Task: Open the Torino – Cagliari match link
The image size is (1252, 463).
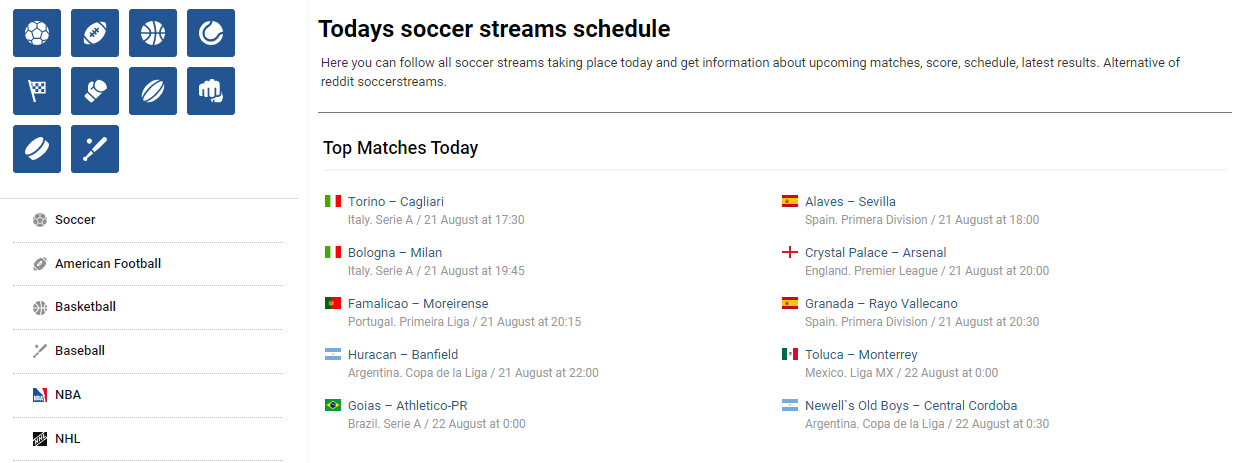Action: point(396,202)
